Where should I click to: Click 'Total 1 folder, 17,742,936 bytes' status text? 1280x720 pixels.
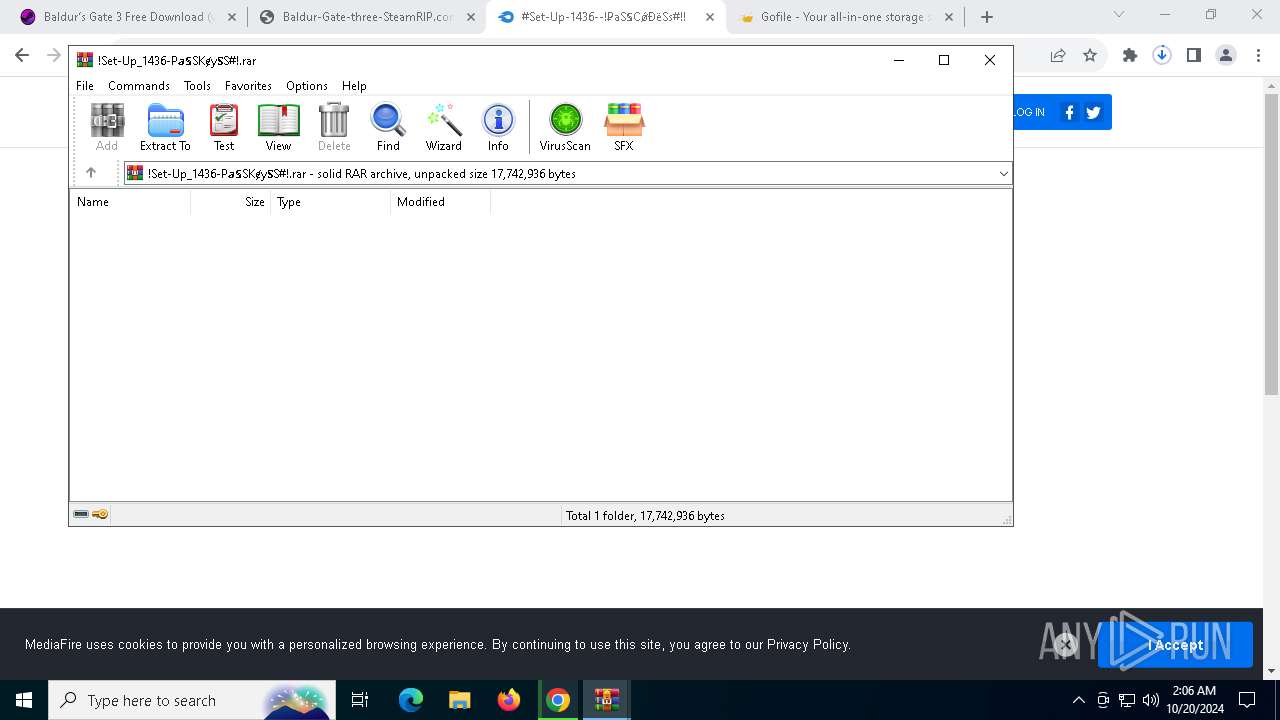[x=645, y=516]
